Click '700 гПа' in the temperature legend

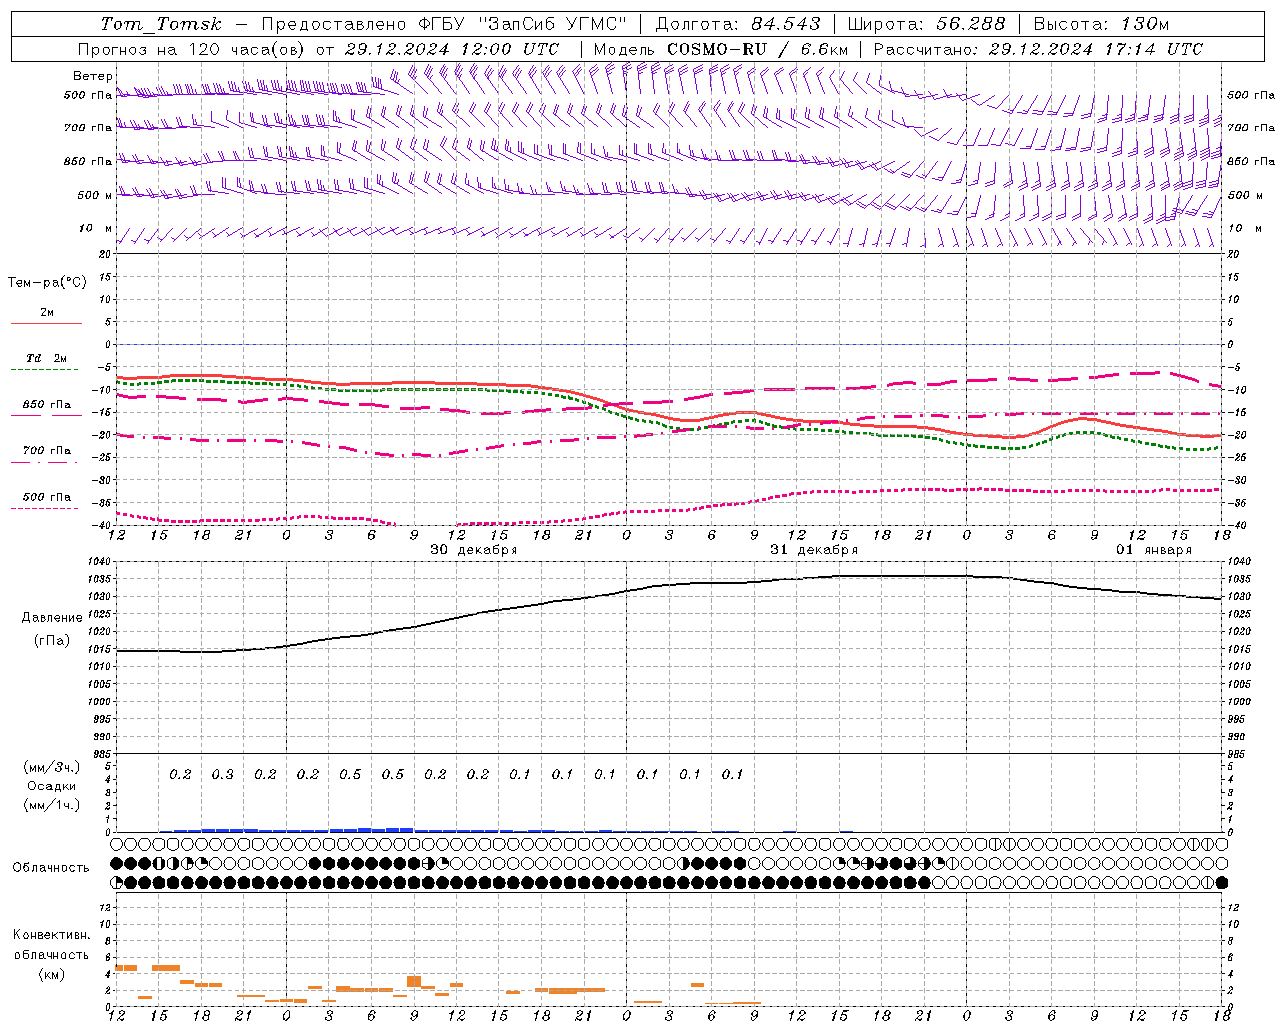tap(47, 451)
